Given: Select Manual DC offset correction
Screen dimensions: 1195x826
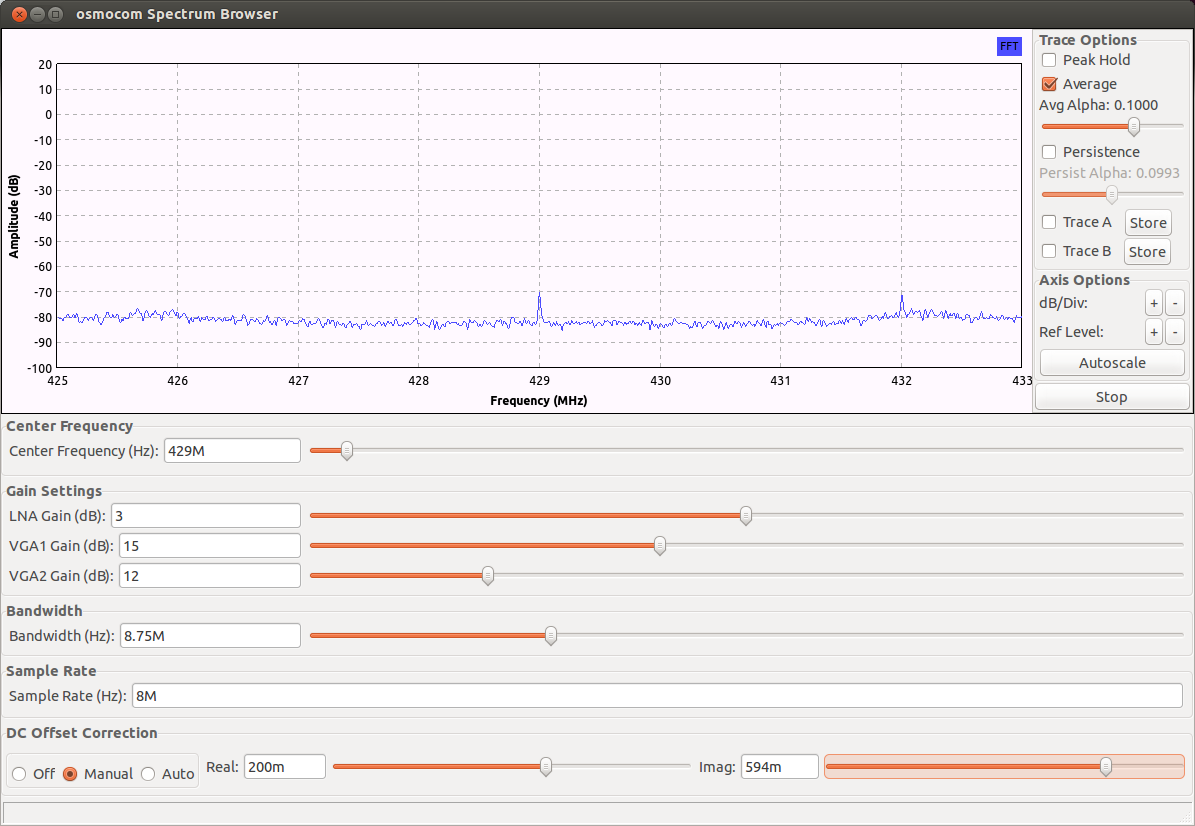Looking at the screenshot, I should (x=70, y=774).
